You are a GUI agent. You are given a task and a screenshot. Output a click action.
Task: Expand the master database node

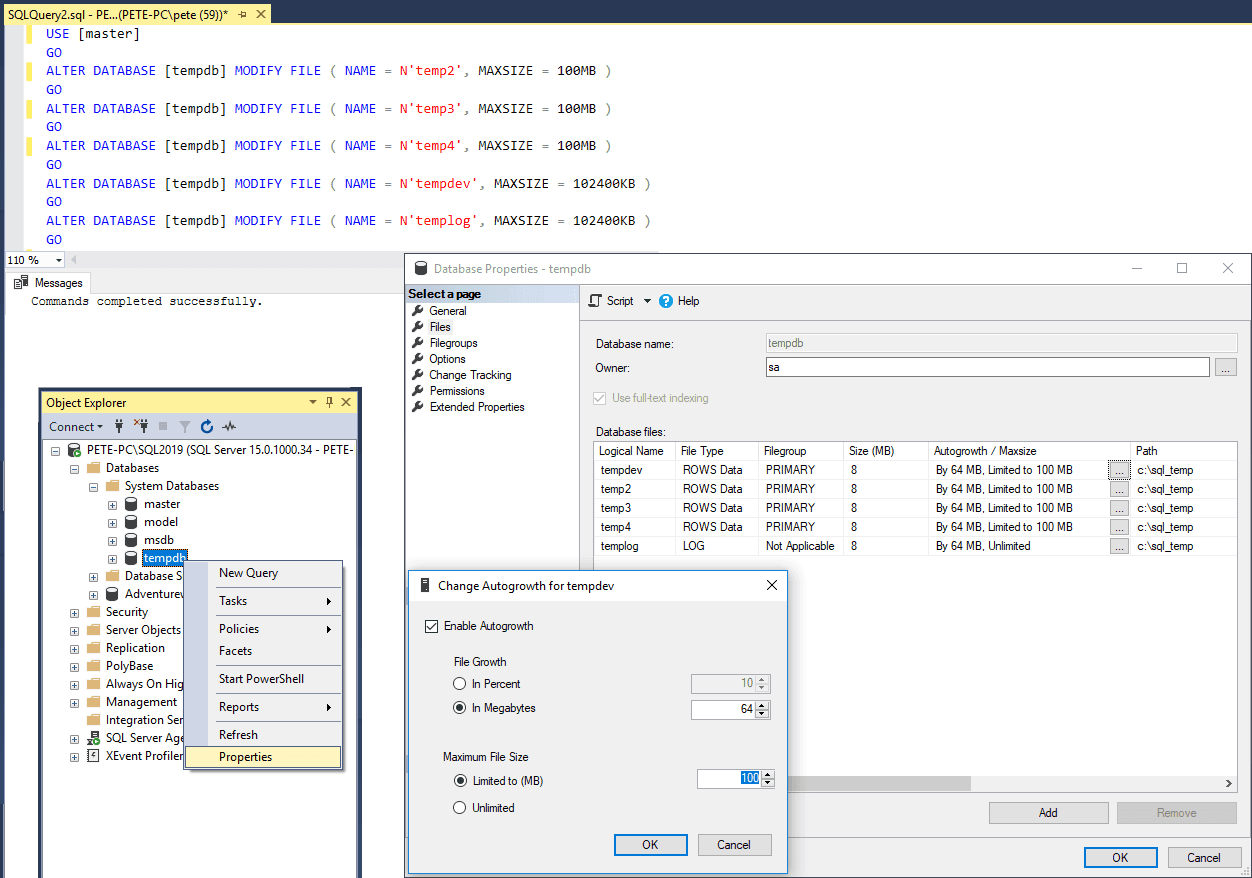pos(111,503)
